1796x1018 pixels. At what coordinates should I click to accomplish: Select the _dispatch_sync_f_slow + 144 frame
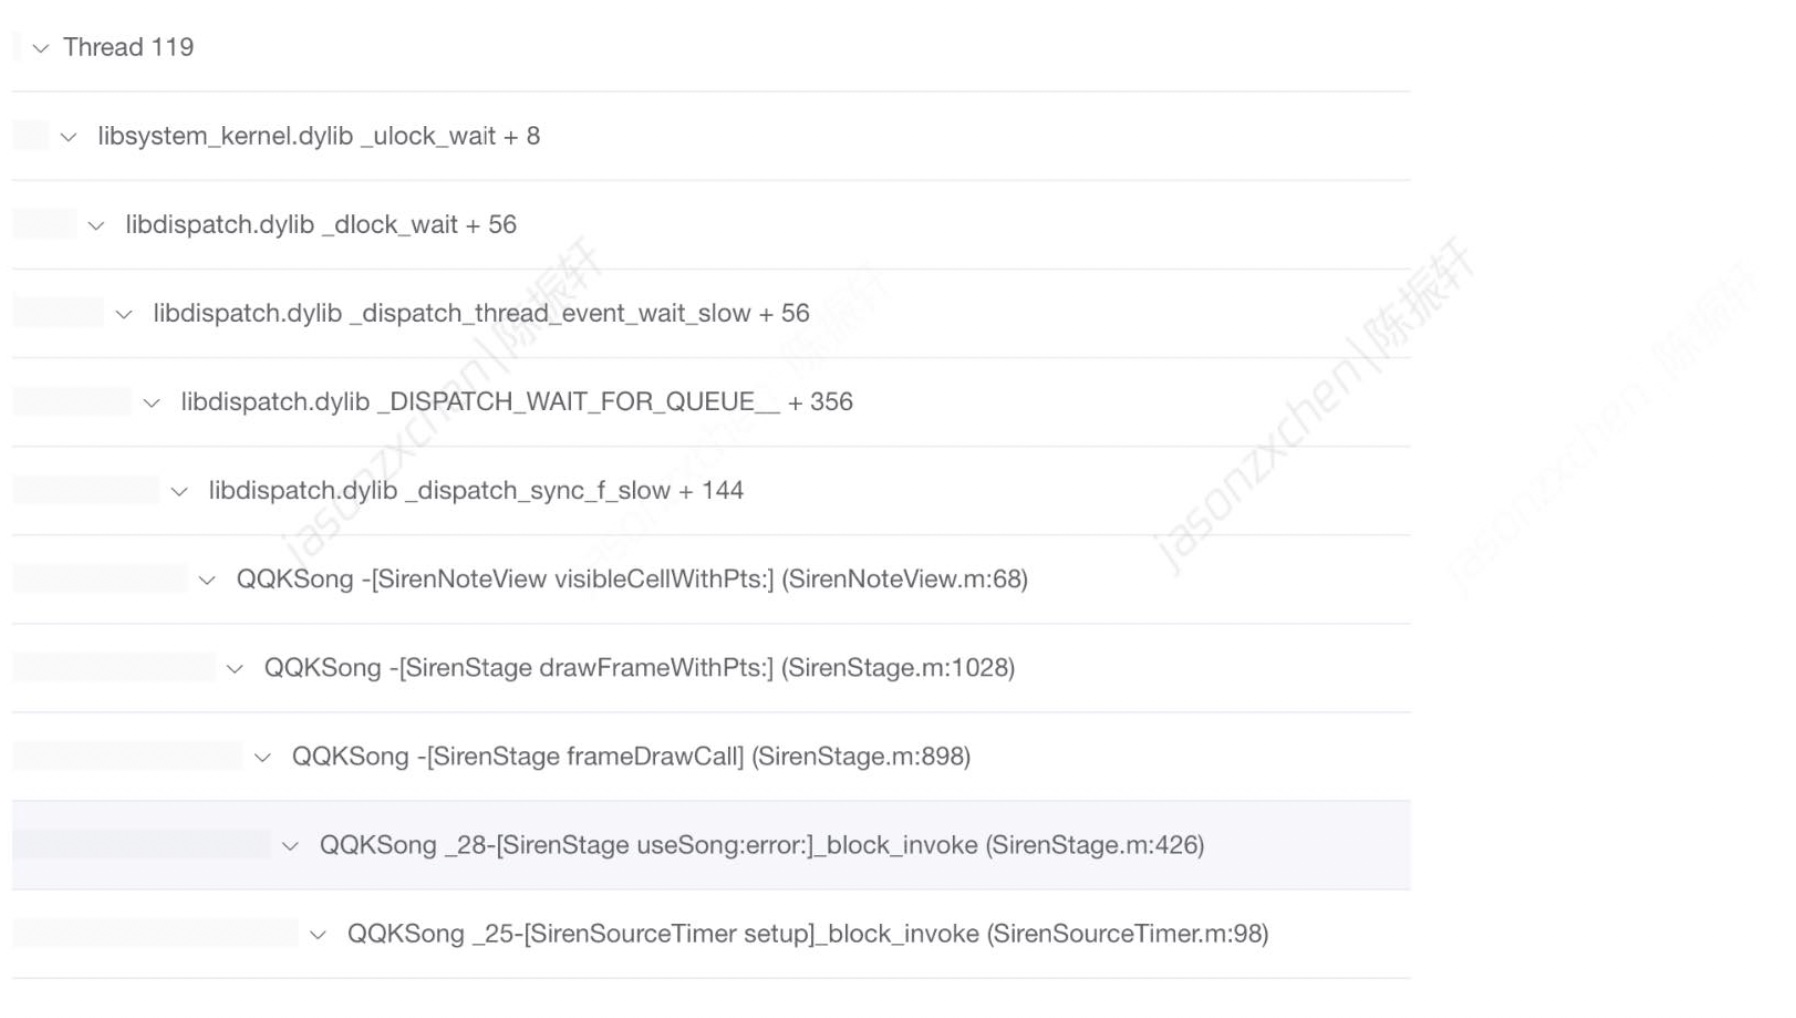475,491
